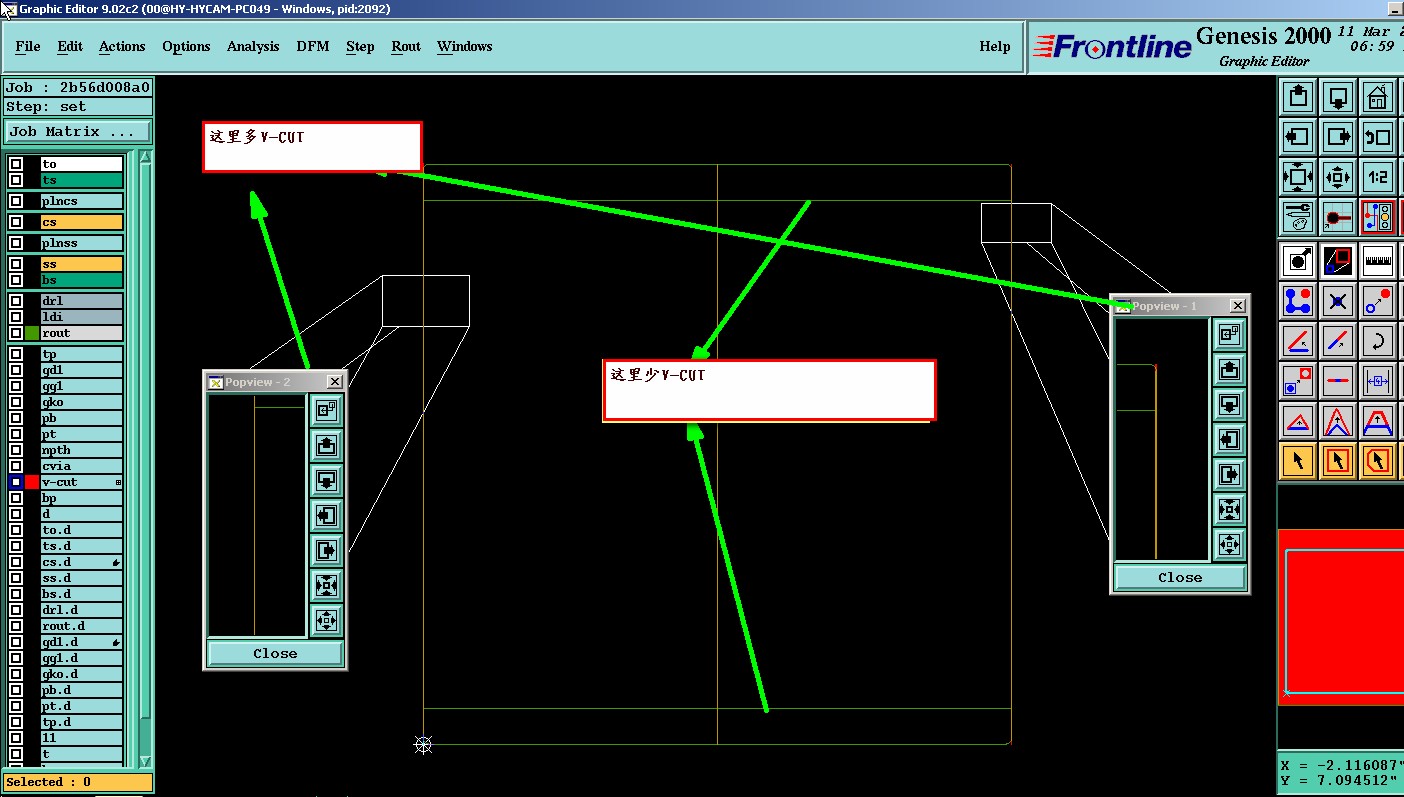Select the ruler measurement tool

pos(1378,261)
